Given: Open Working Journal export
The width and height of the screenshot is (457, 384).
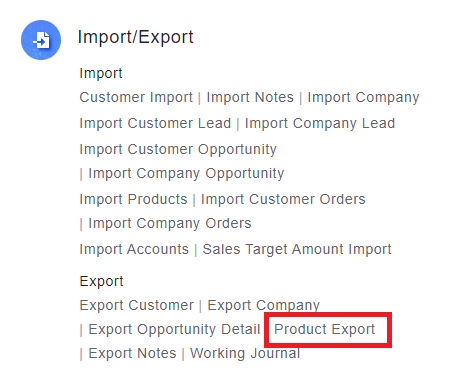Looking at the screenshot, I should click(x=245, y=353).
